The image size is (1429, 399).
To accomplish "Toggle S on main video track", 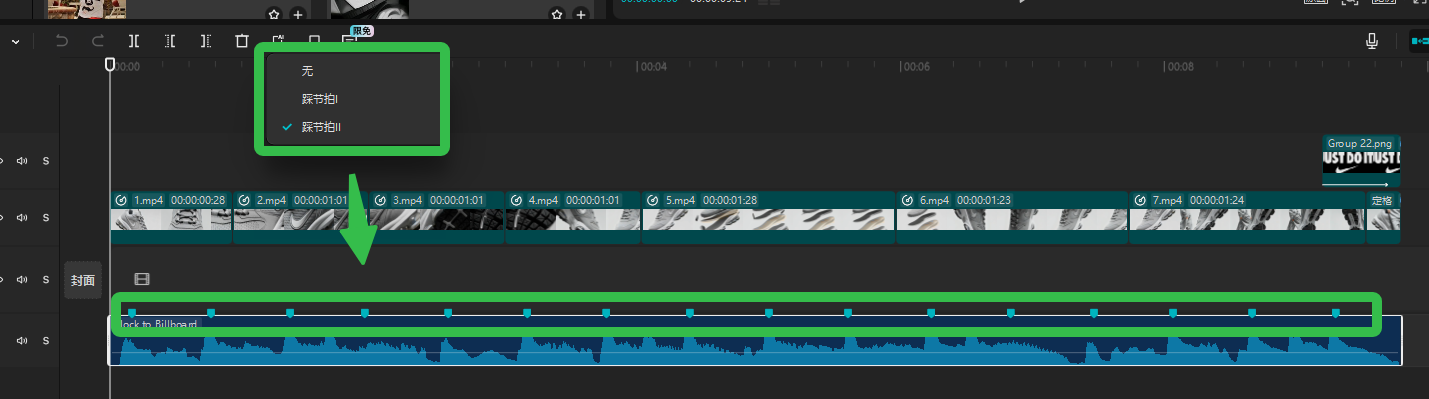I will click(46, 218).
